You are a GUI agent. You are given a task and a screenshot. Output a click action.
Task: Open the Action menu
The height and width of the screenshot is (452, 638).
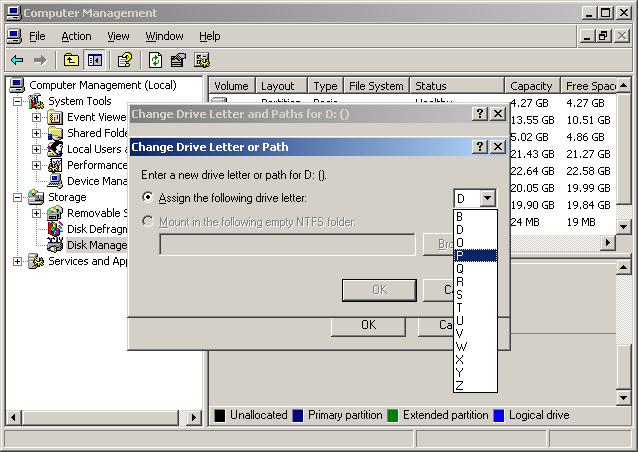(x=76, y=37)
